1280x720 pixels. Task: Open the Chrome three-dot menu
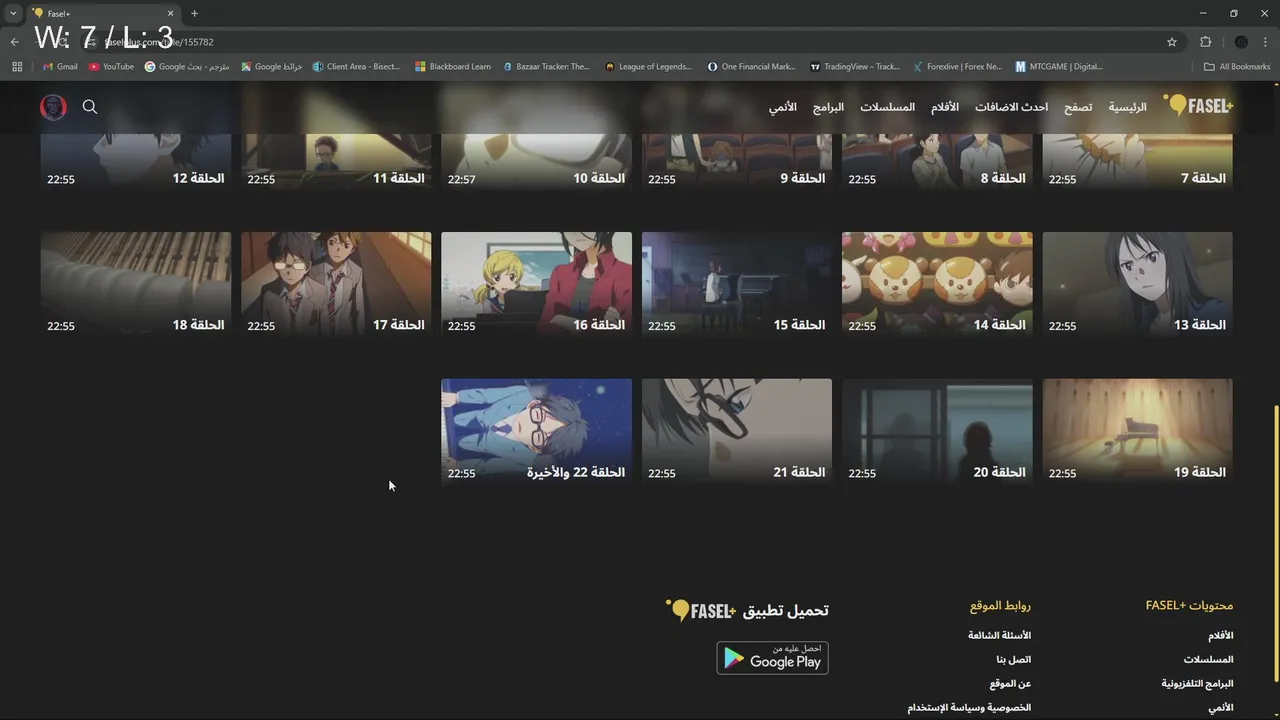click(1265, 42)
